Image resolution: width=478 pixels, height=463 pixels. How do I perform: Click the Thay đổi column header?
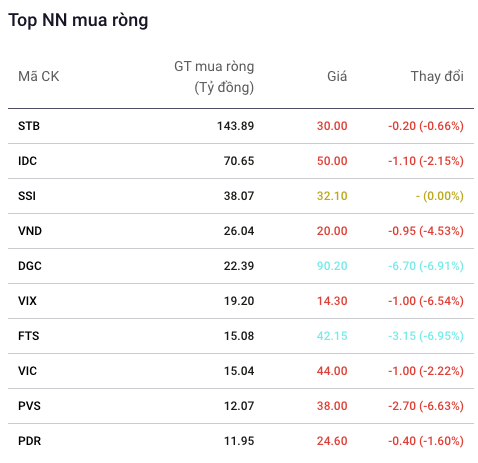[x=437, y=76]
